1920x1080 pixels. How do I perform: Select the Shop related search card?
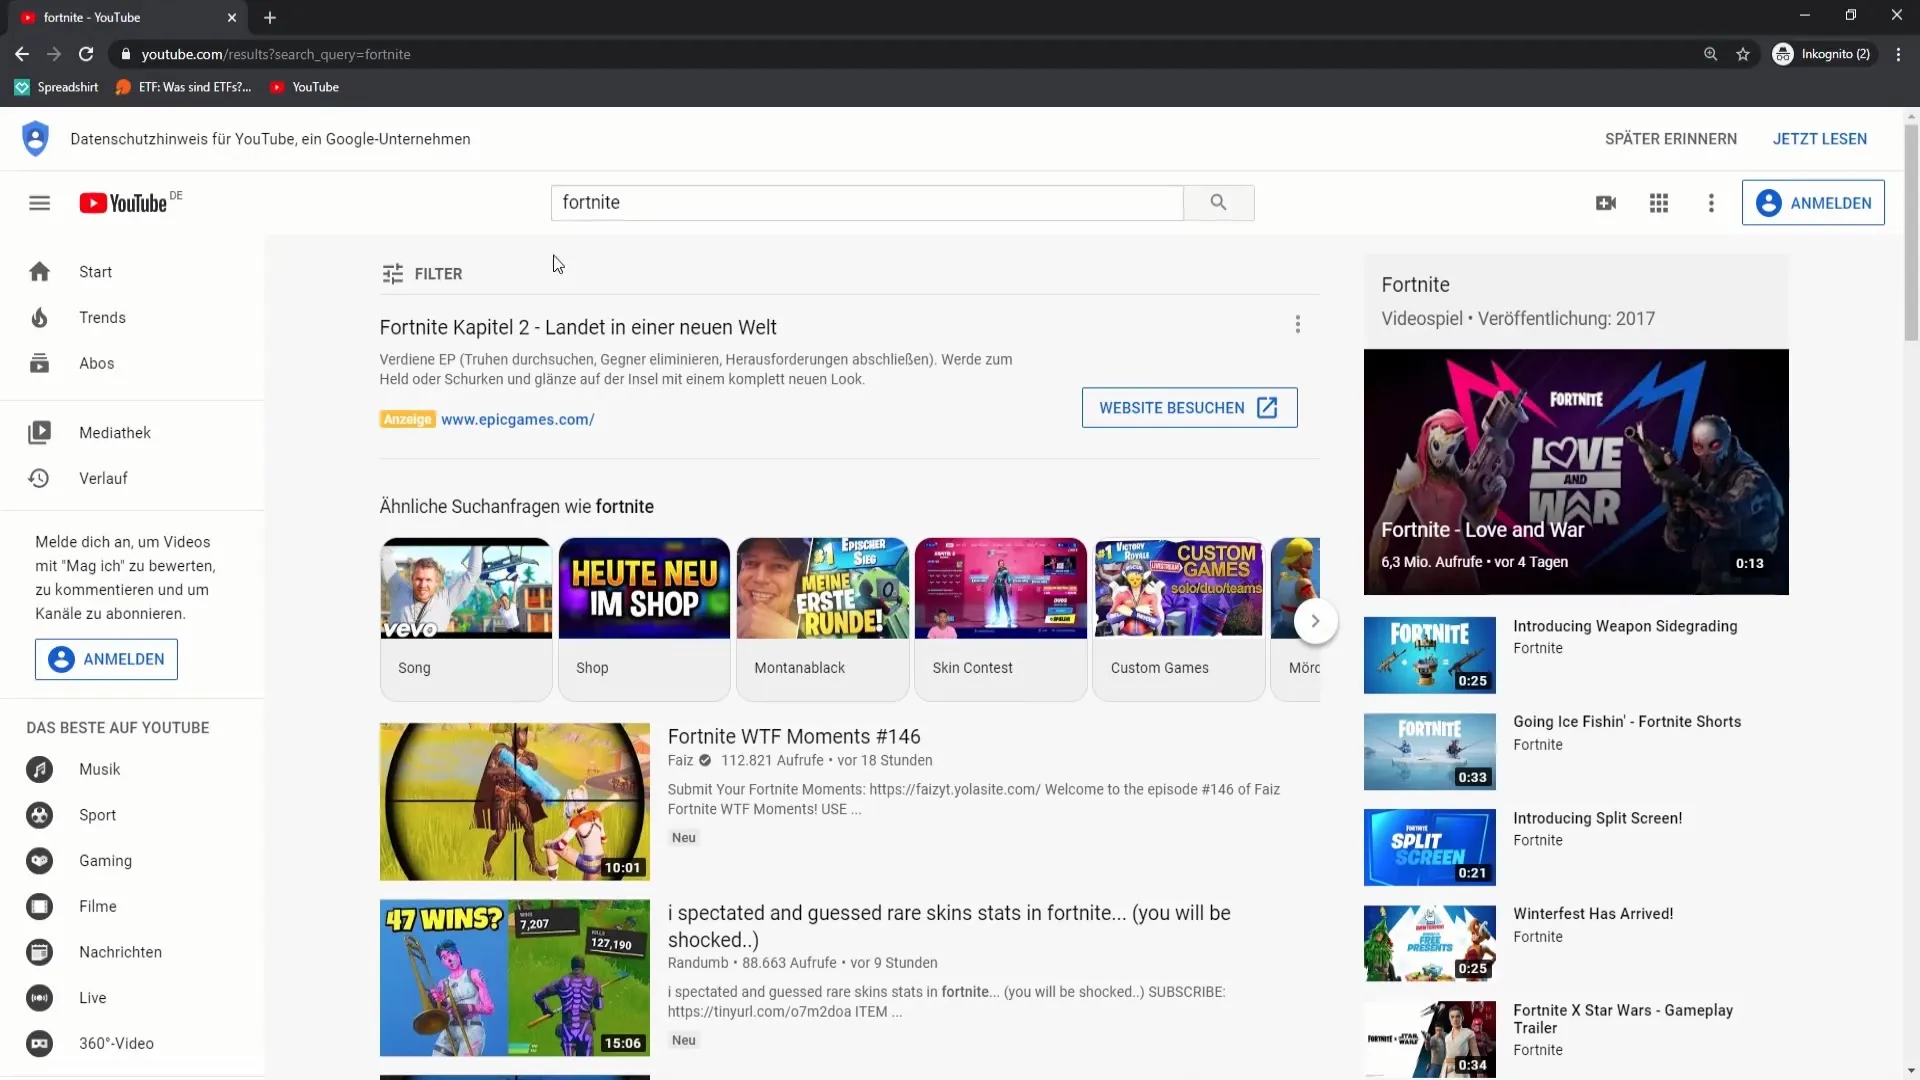[644, 619]
